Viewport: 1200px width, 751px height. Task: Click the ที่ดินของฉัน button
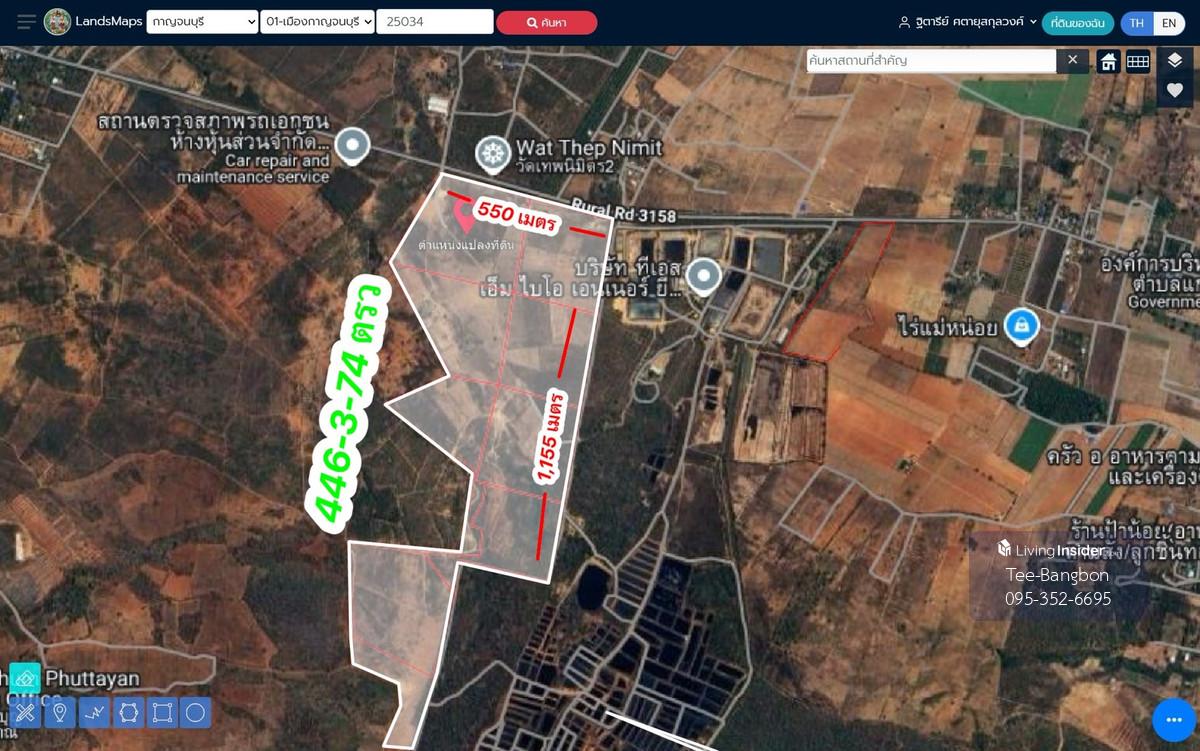pyautogui.click(x=1078, y=23)
